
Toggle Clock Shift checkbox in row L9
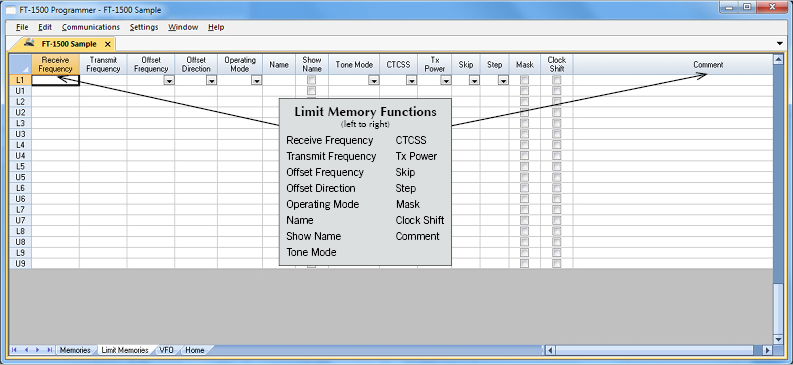tap(557, 253)
